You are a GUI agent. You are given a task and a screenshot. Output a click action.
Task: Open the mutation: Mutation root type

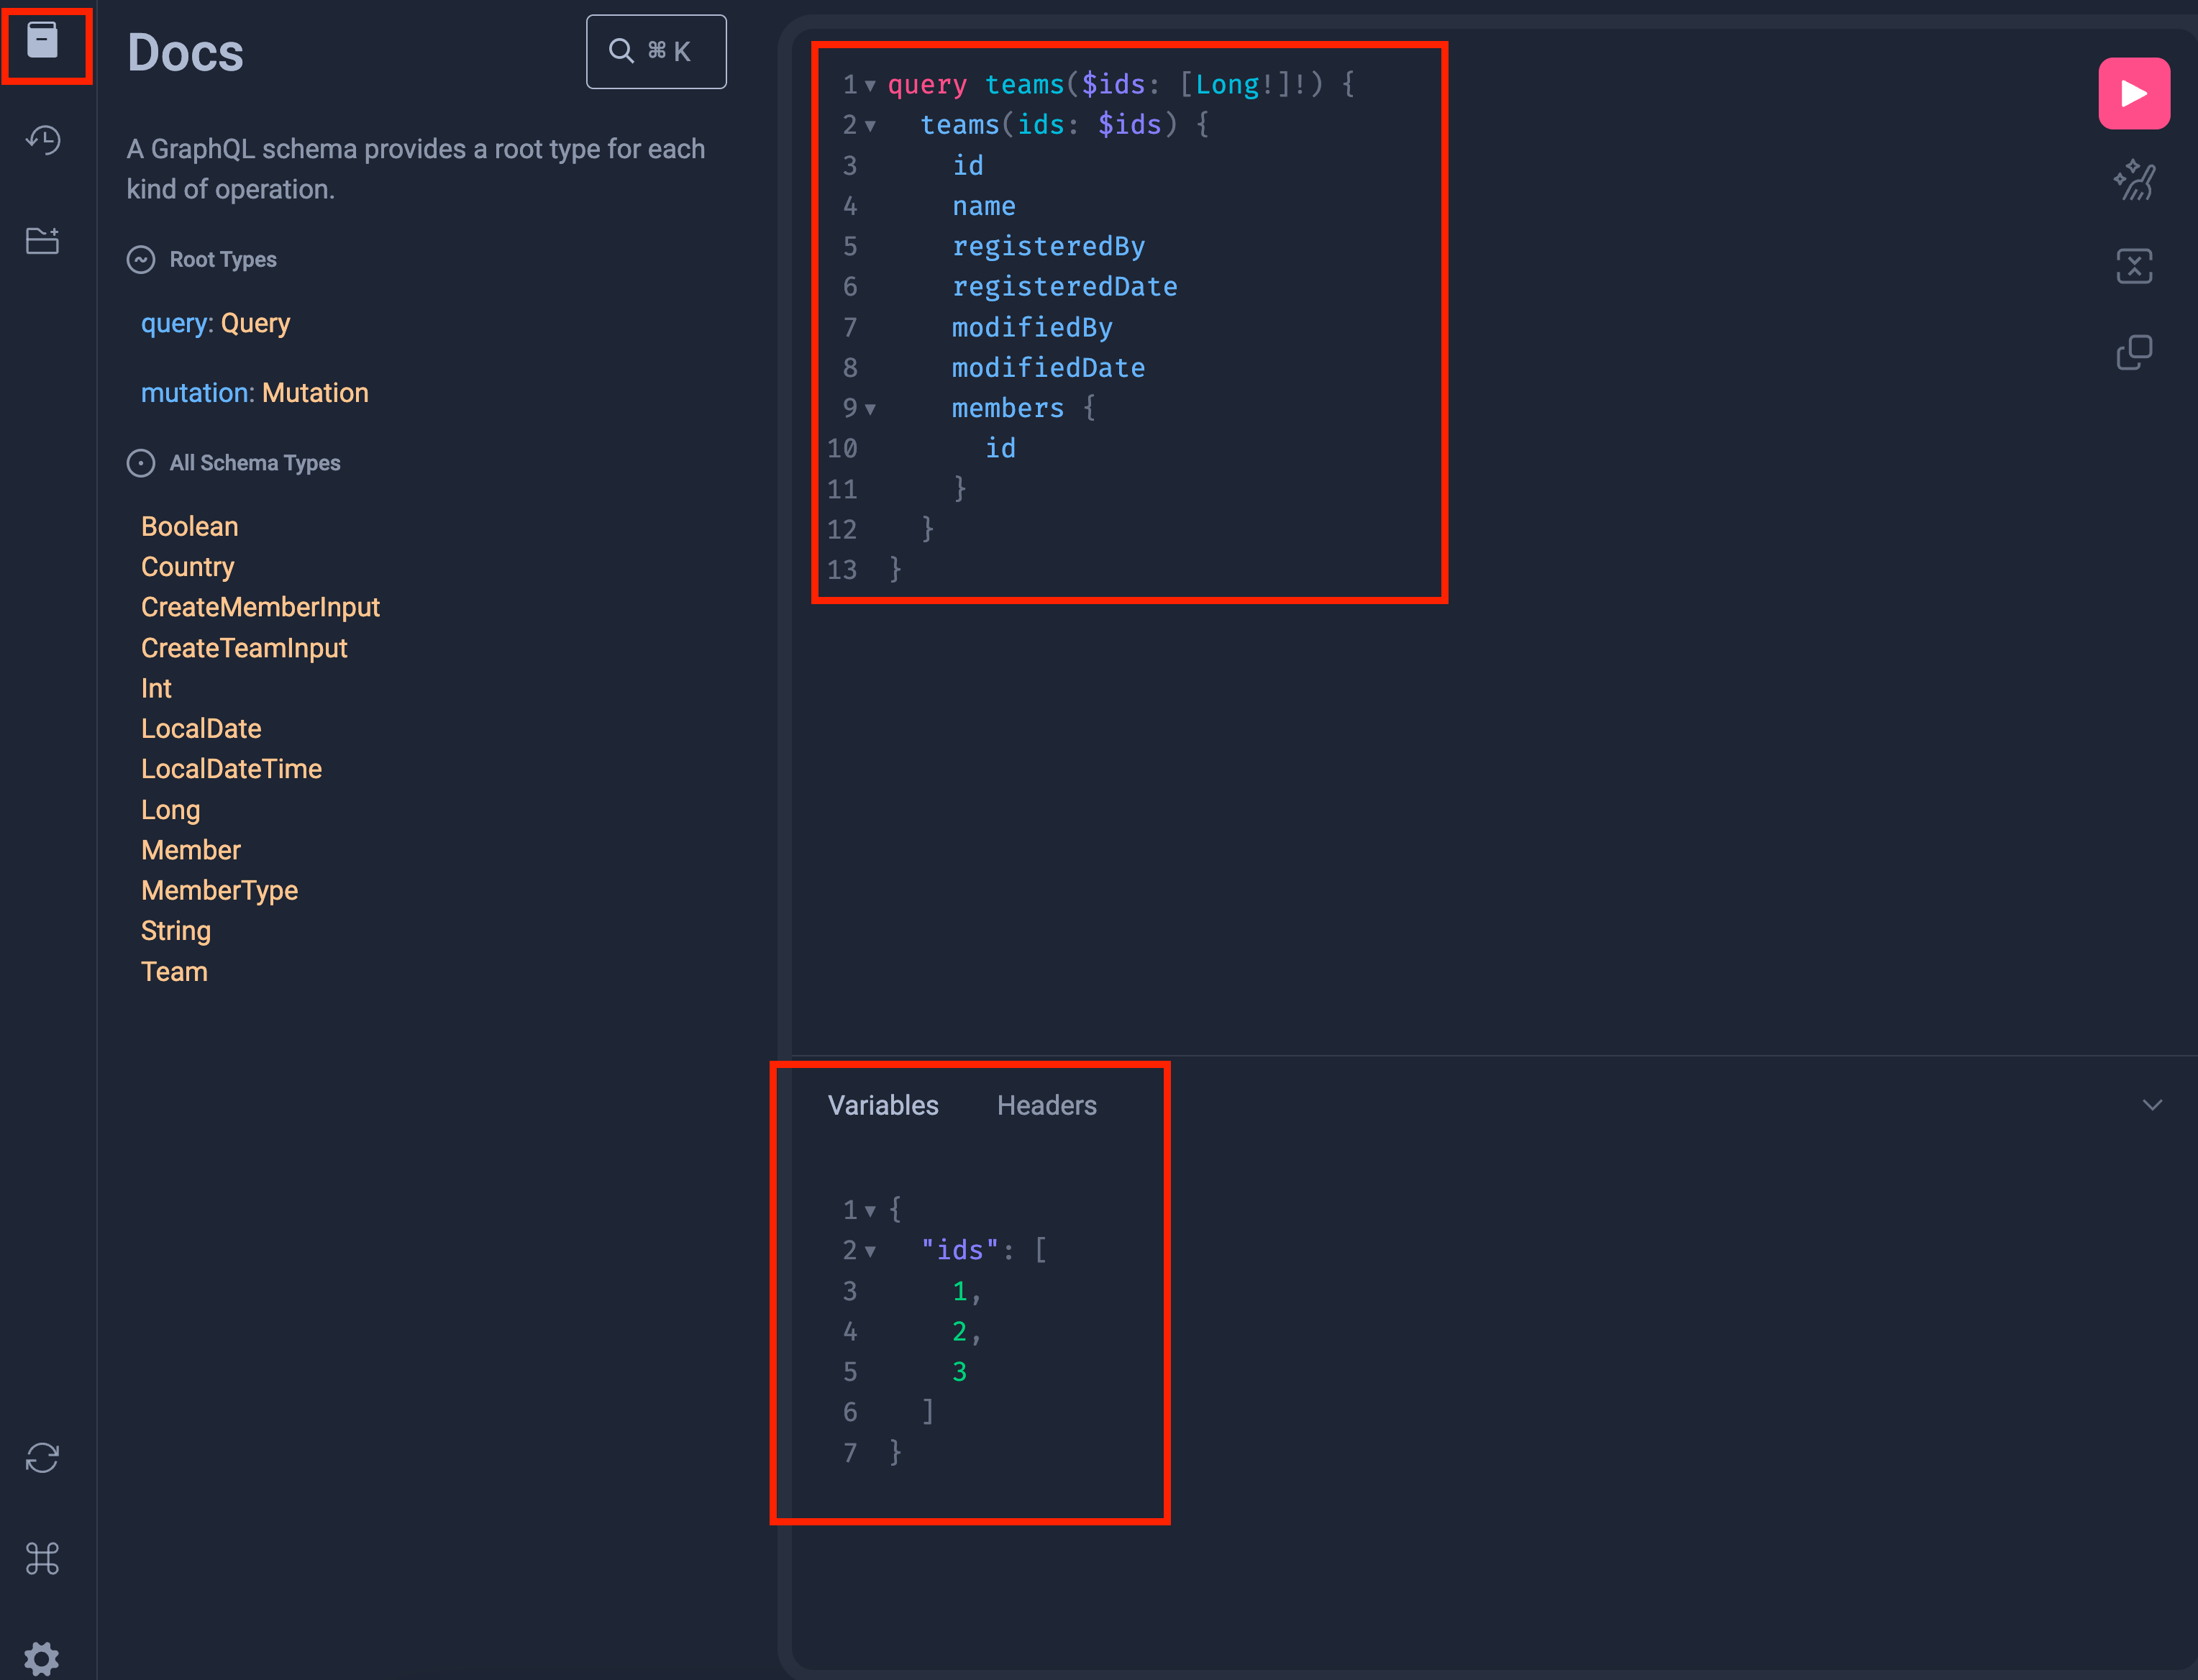314,393
